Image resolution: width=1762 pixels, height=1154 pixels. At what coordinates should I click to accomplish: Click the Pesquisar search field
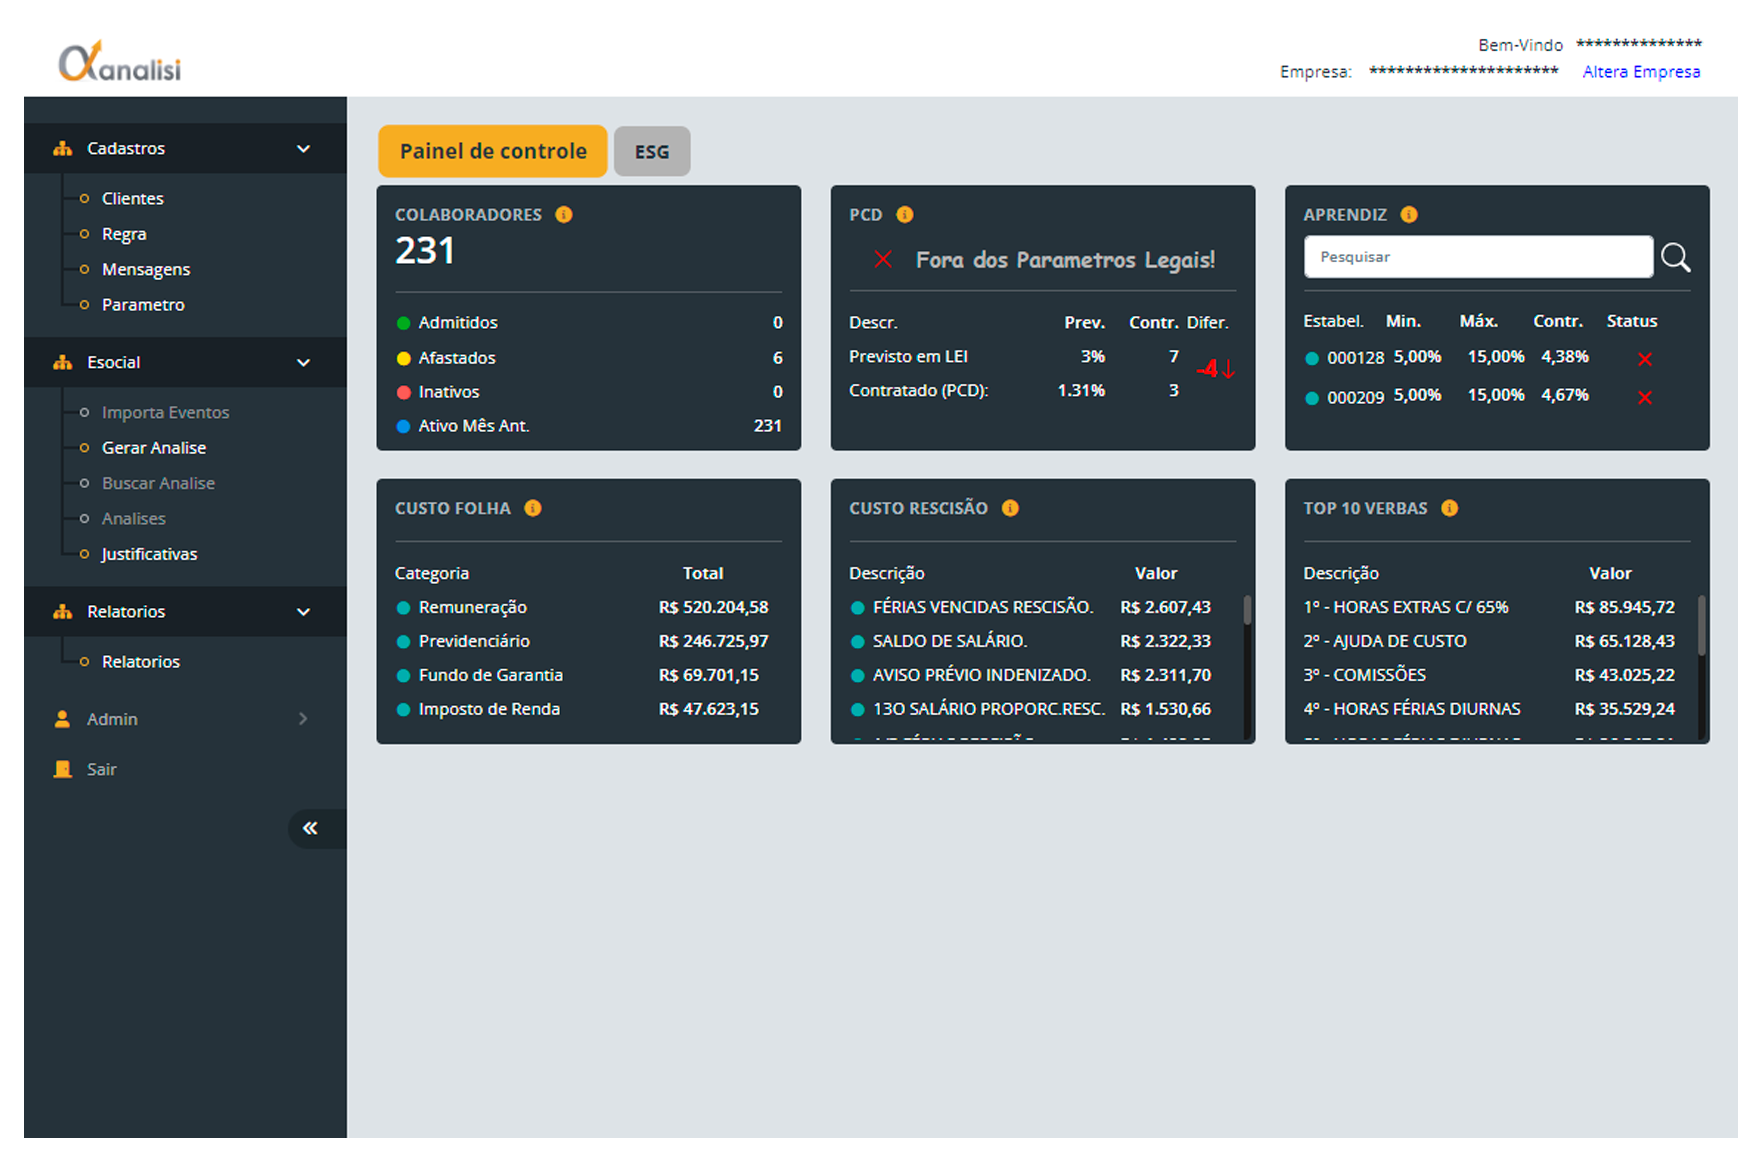(x=1478, y=257)
